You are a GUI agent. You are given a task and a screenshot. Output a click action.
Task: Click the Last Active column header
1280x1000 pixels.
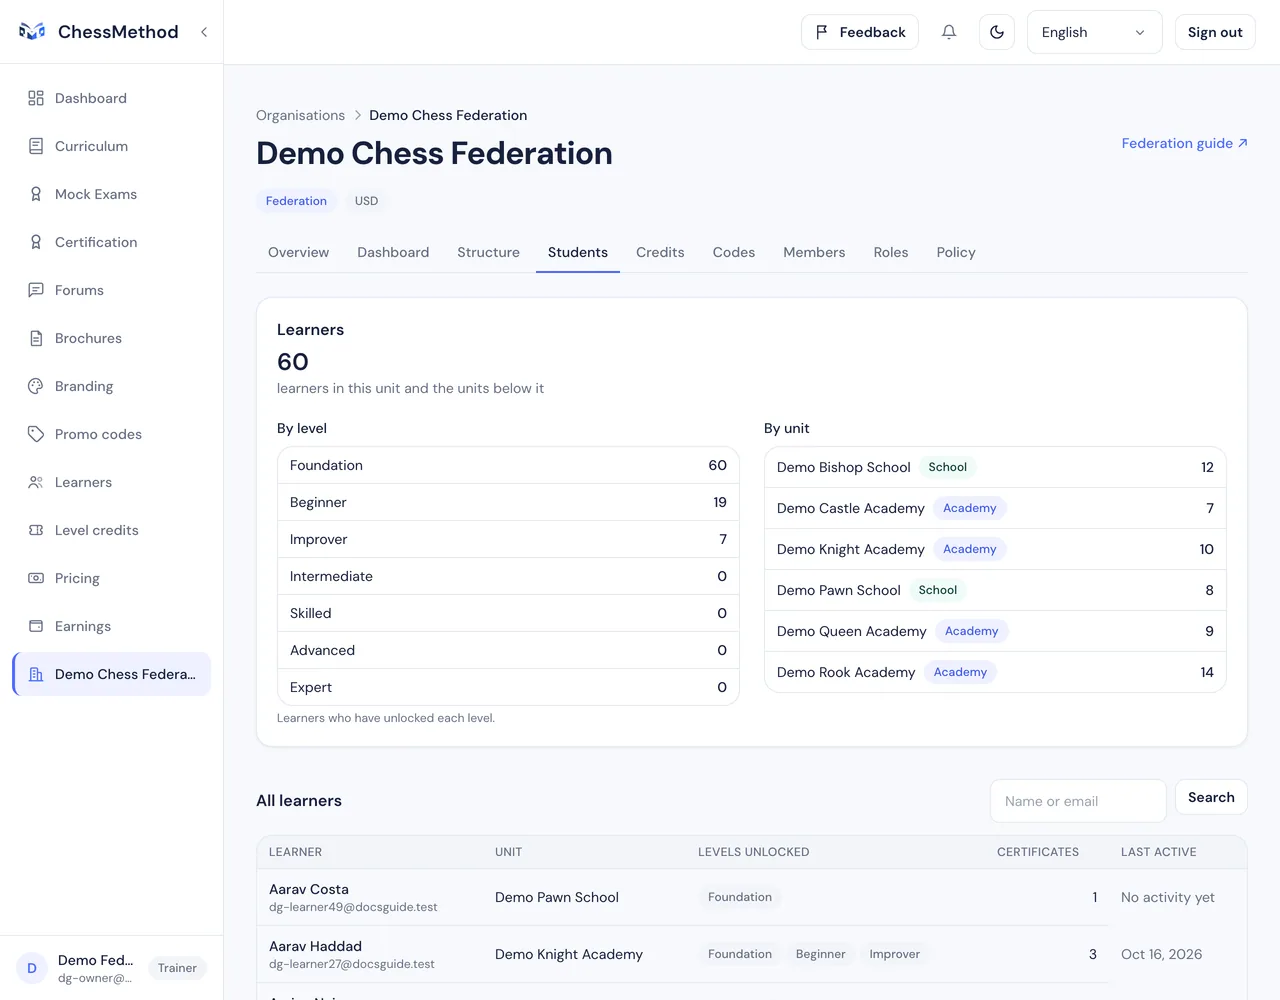pyautogui.click(x=1158, y=852)
